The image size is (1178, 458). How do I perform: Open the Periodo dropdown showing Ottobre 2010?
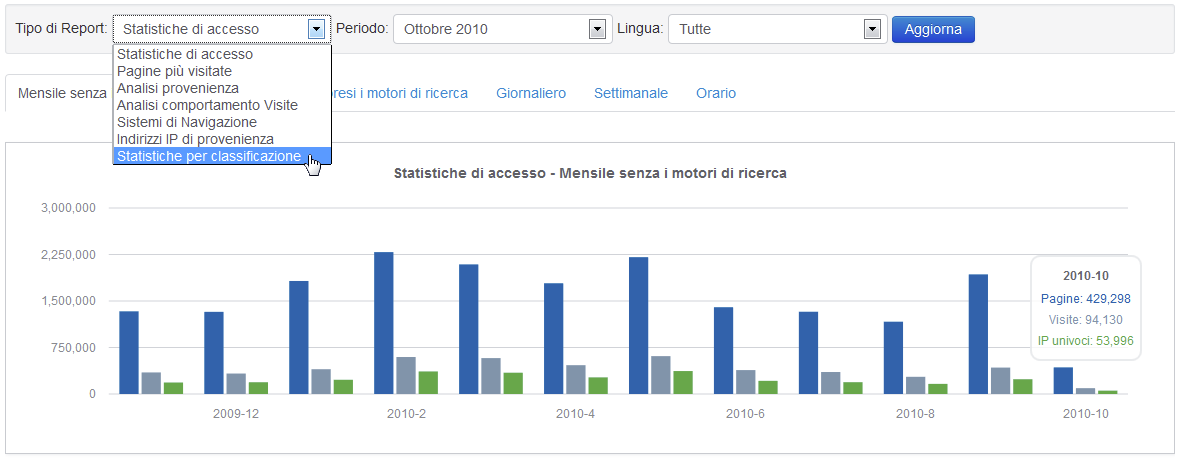coord(503,29)
